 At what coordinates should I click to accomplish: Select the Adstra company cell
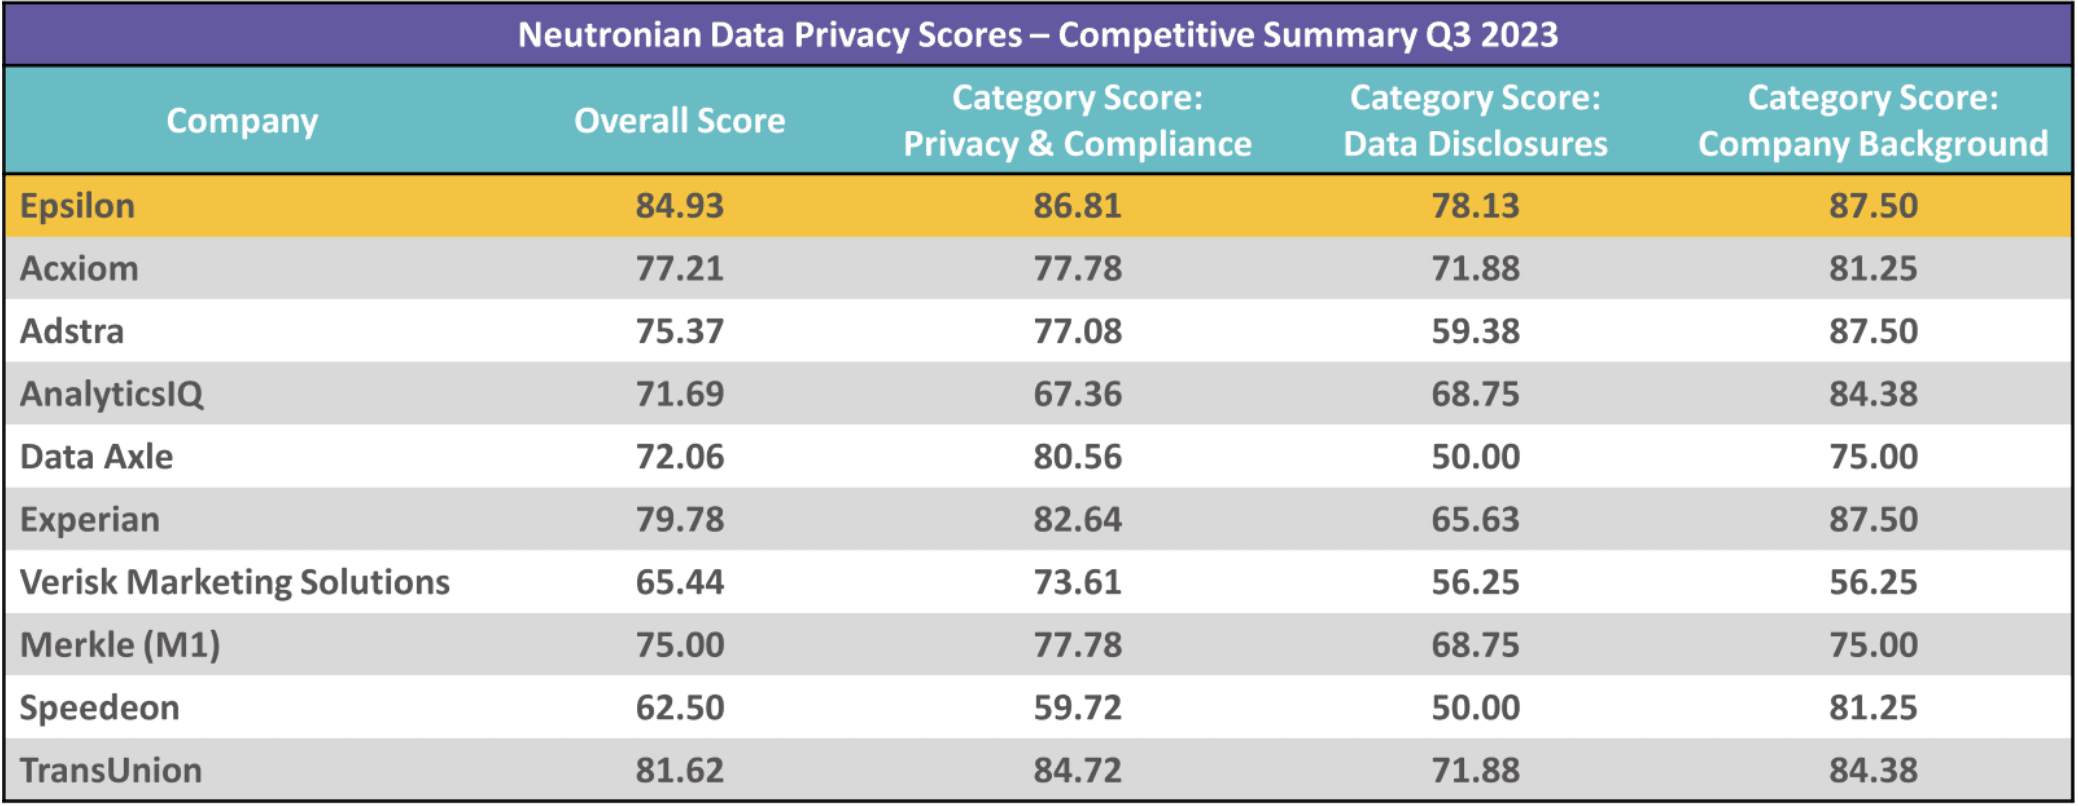click(x=72, y=332)
